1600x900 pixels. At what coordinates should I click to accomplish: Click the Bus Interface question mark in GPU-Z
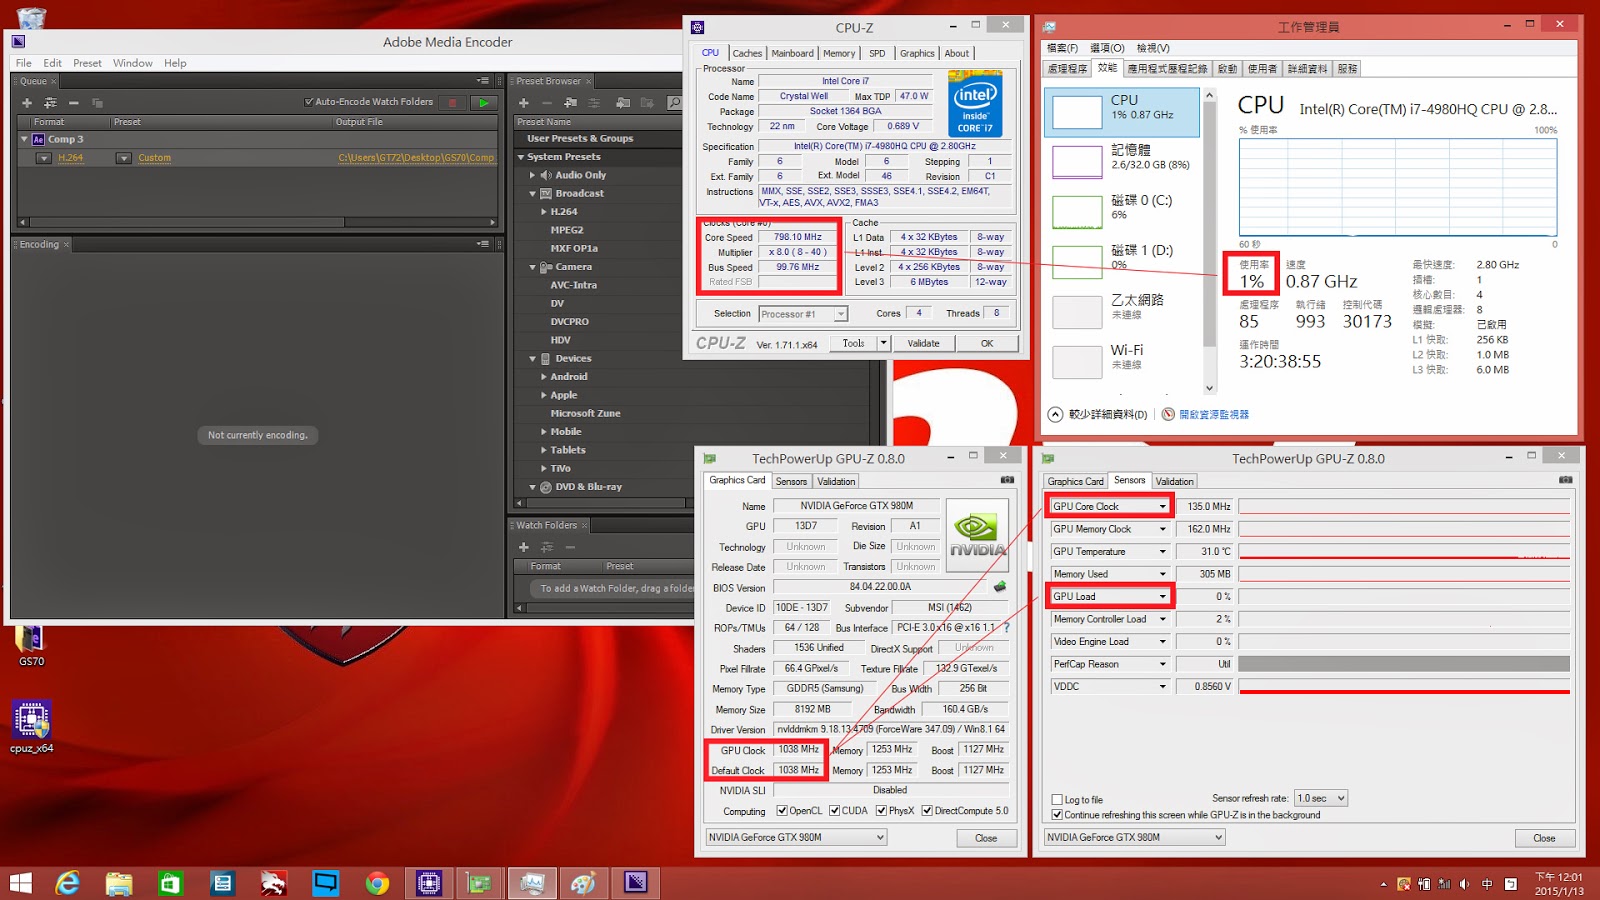[x=1006, y=628]
